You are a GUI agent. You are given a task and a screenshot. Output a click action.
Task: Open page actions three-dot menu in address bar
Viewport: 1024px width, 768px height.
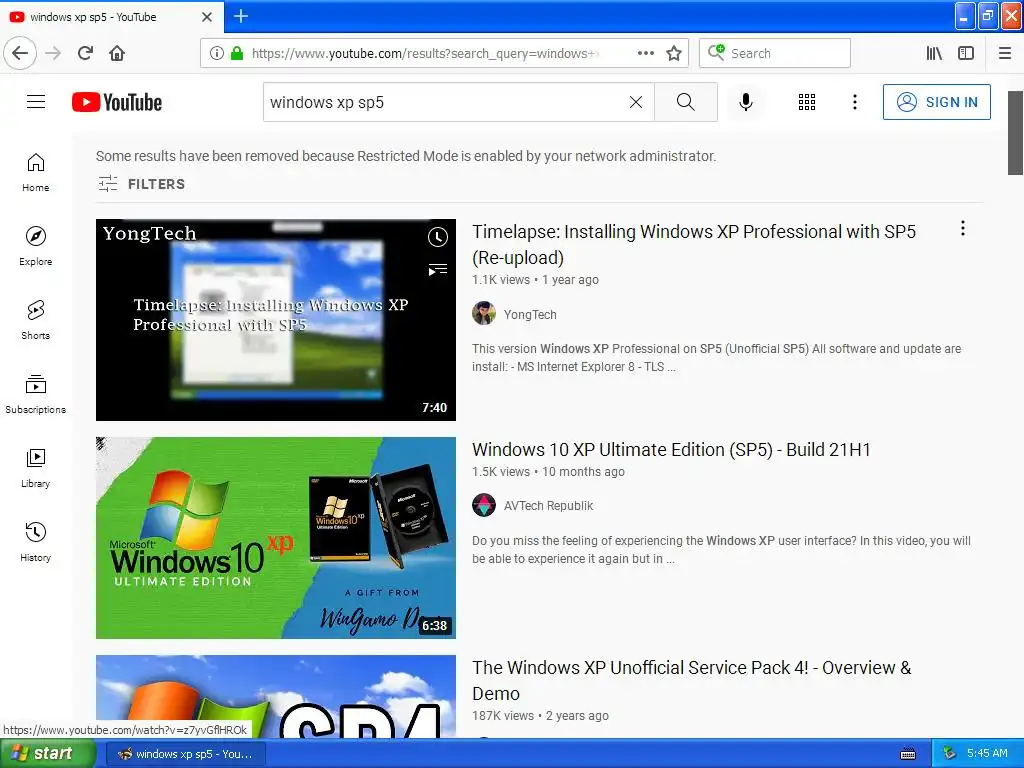[645, 53]
